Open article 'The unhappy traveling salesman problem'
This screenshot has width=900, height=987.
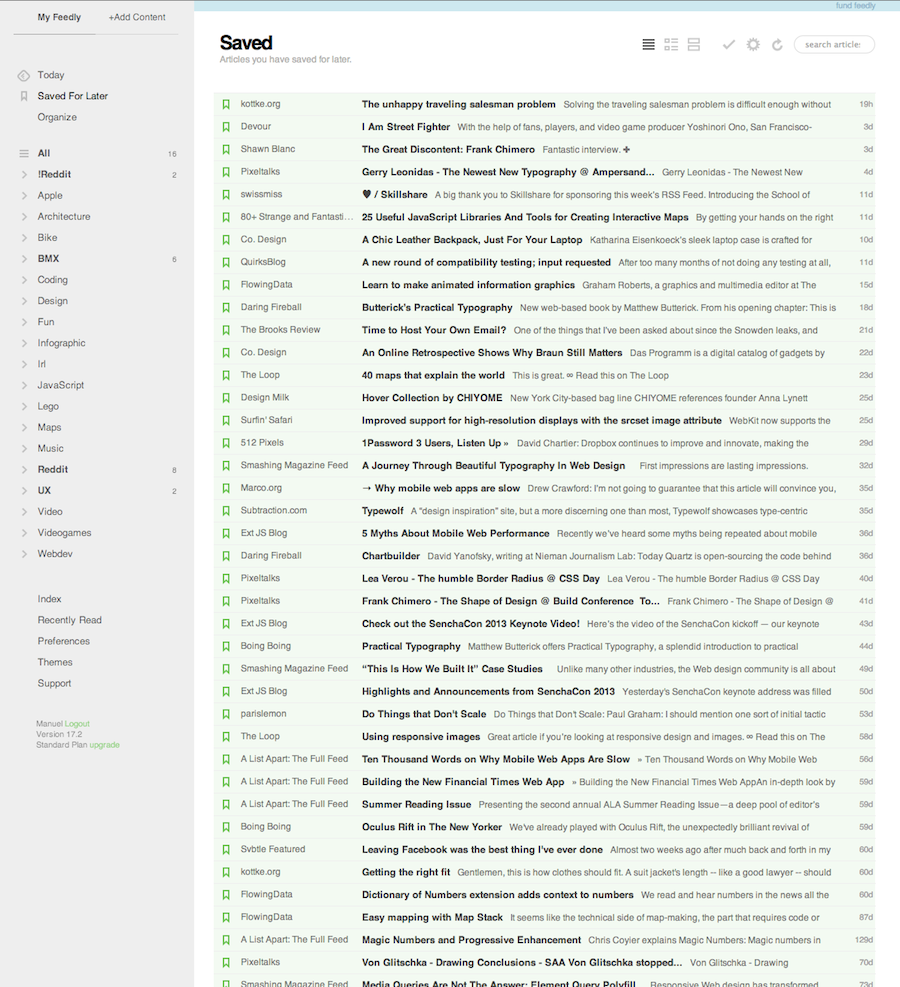pos(459,104)
